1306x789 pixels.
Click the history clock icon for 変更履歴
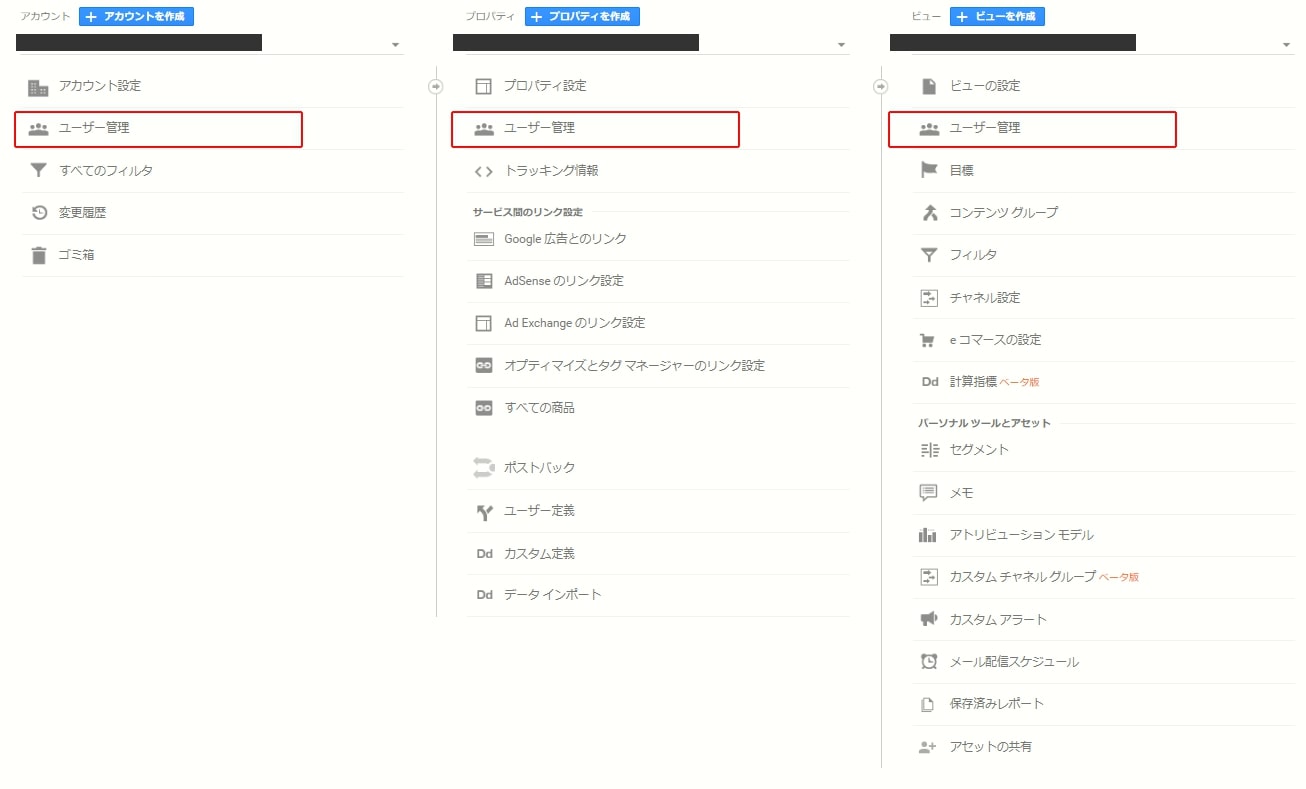pyautogui.click(x=38, y=213)
